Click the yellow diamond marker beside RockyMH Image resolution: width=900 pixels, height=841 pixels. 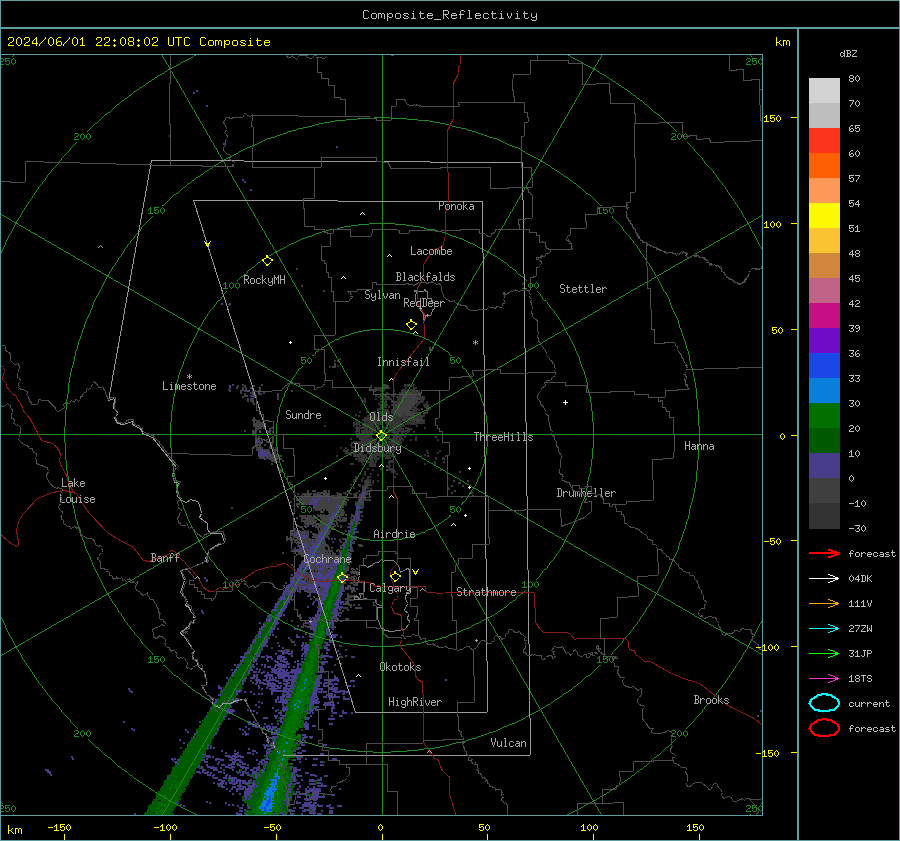tap(267, 261)
